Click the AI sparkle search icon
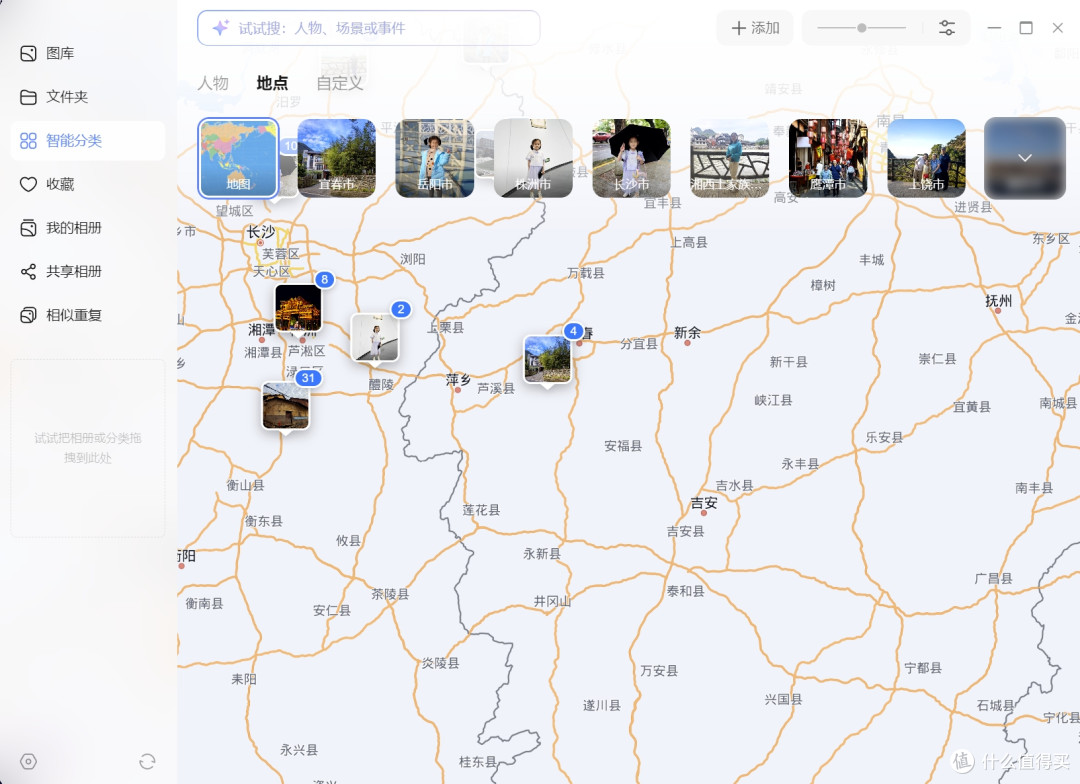 coord(220,28)
